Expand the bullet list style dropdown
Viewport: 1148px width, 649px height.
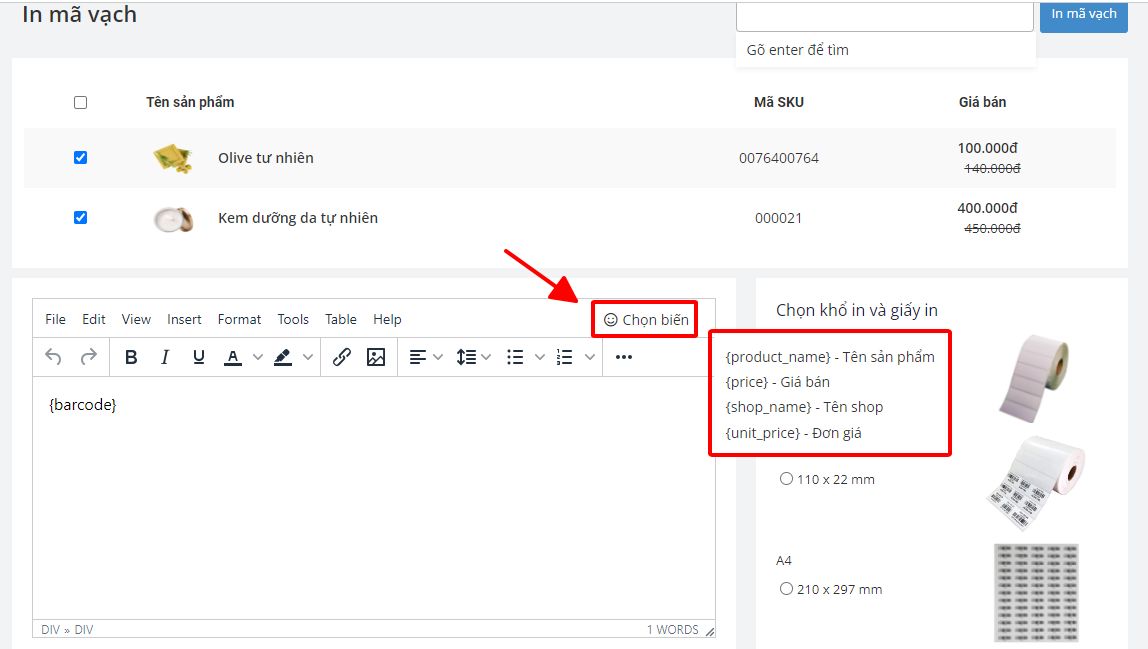540,357
